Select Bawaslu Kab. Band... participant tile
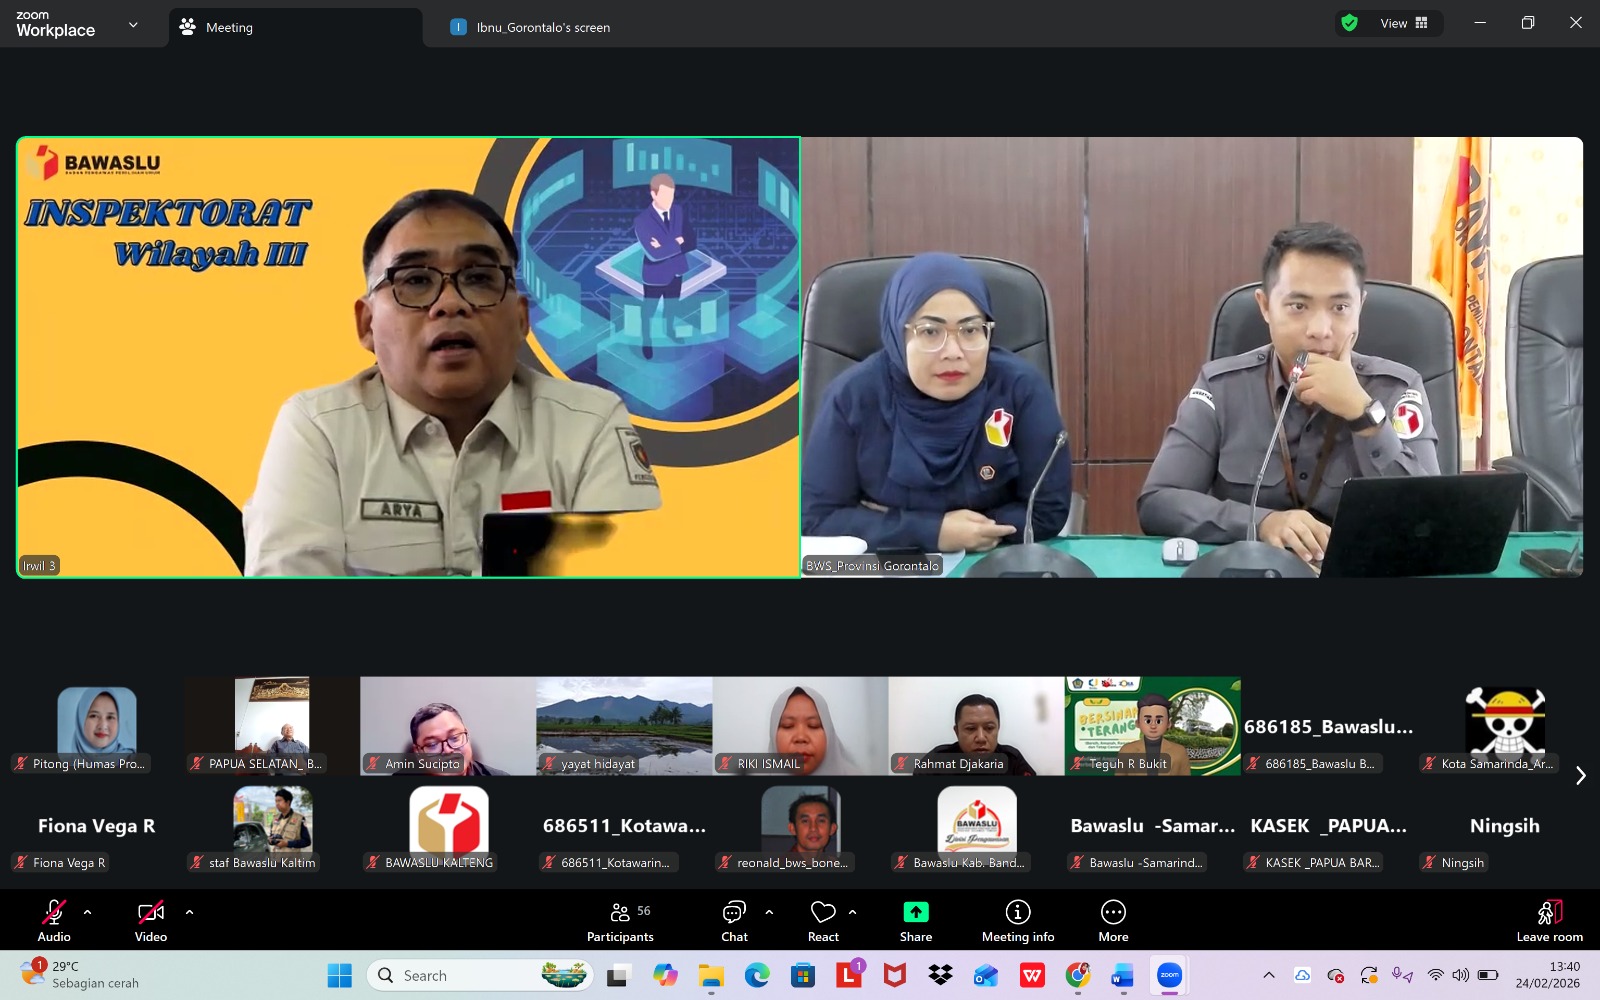The height and width of the screenshot is (1000, 1600). point(976,826)
